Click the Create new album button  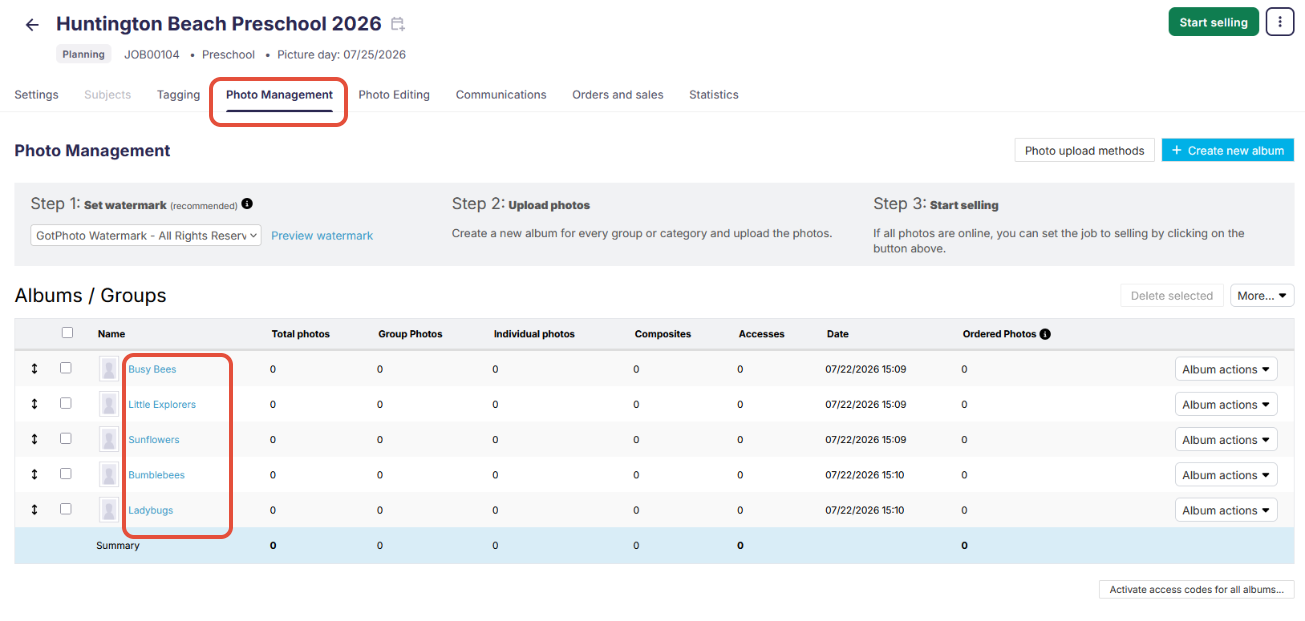pos(1228,150)
